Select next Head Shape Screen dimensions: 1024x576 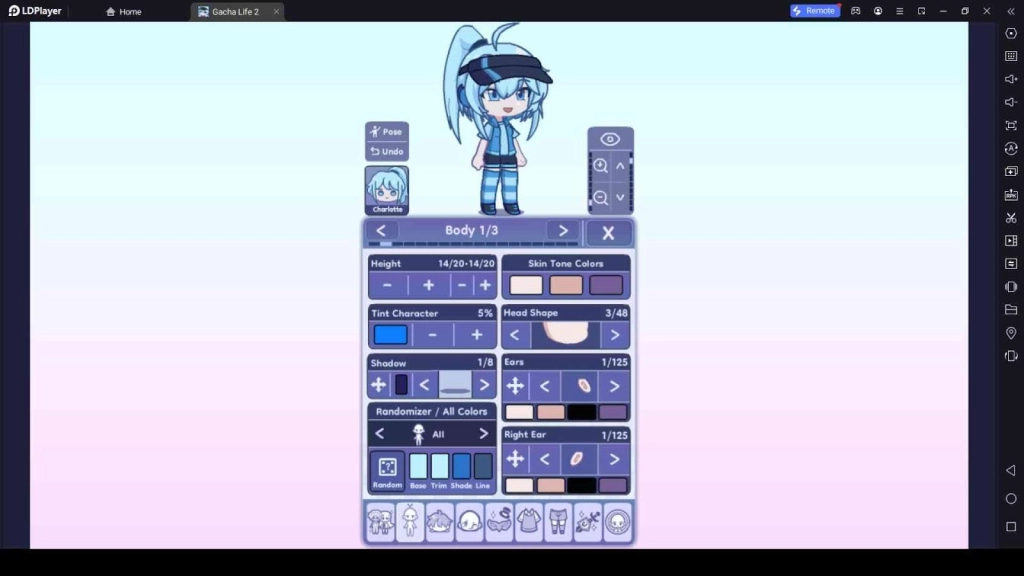(x=615, y=335)
